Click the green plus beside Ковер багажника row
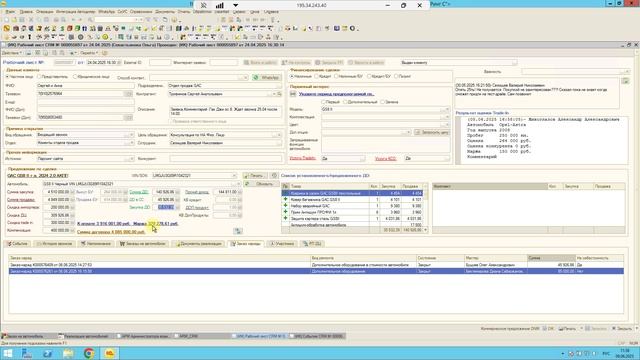Screen dimensions: 640x360 click(x=285, y=200)
